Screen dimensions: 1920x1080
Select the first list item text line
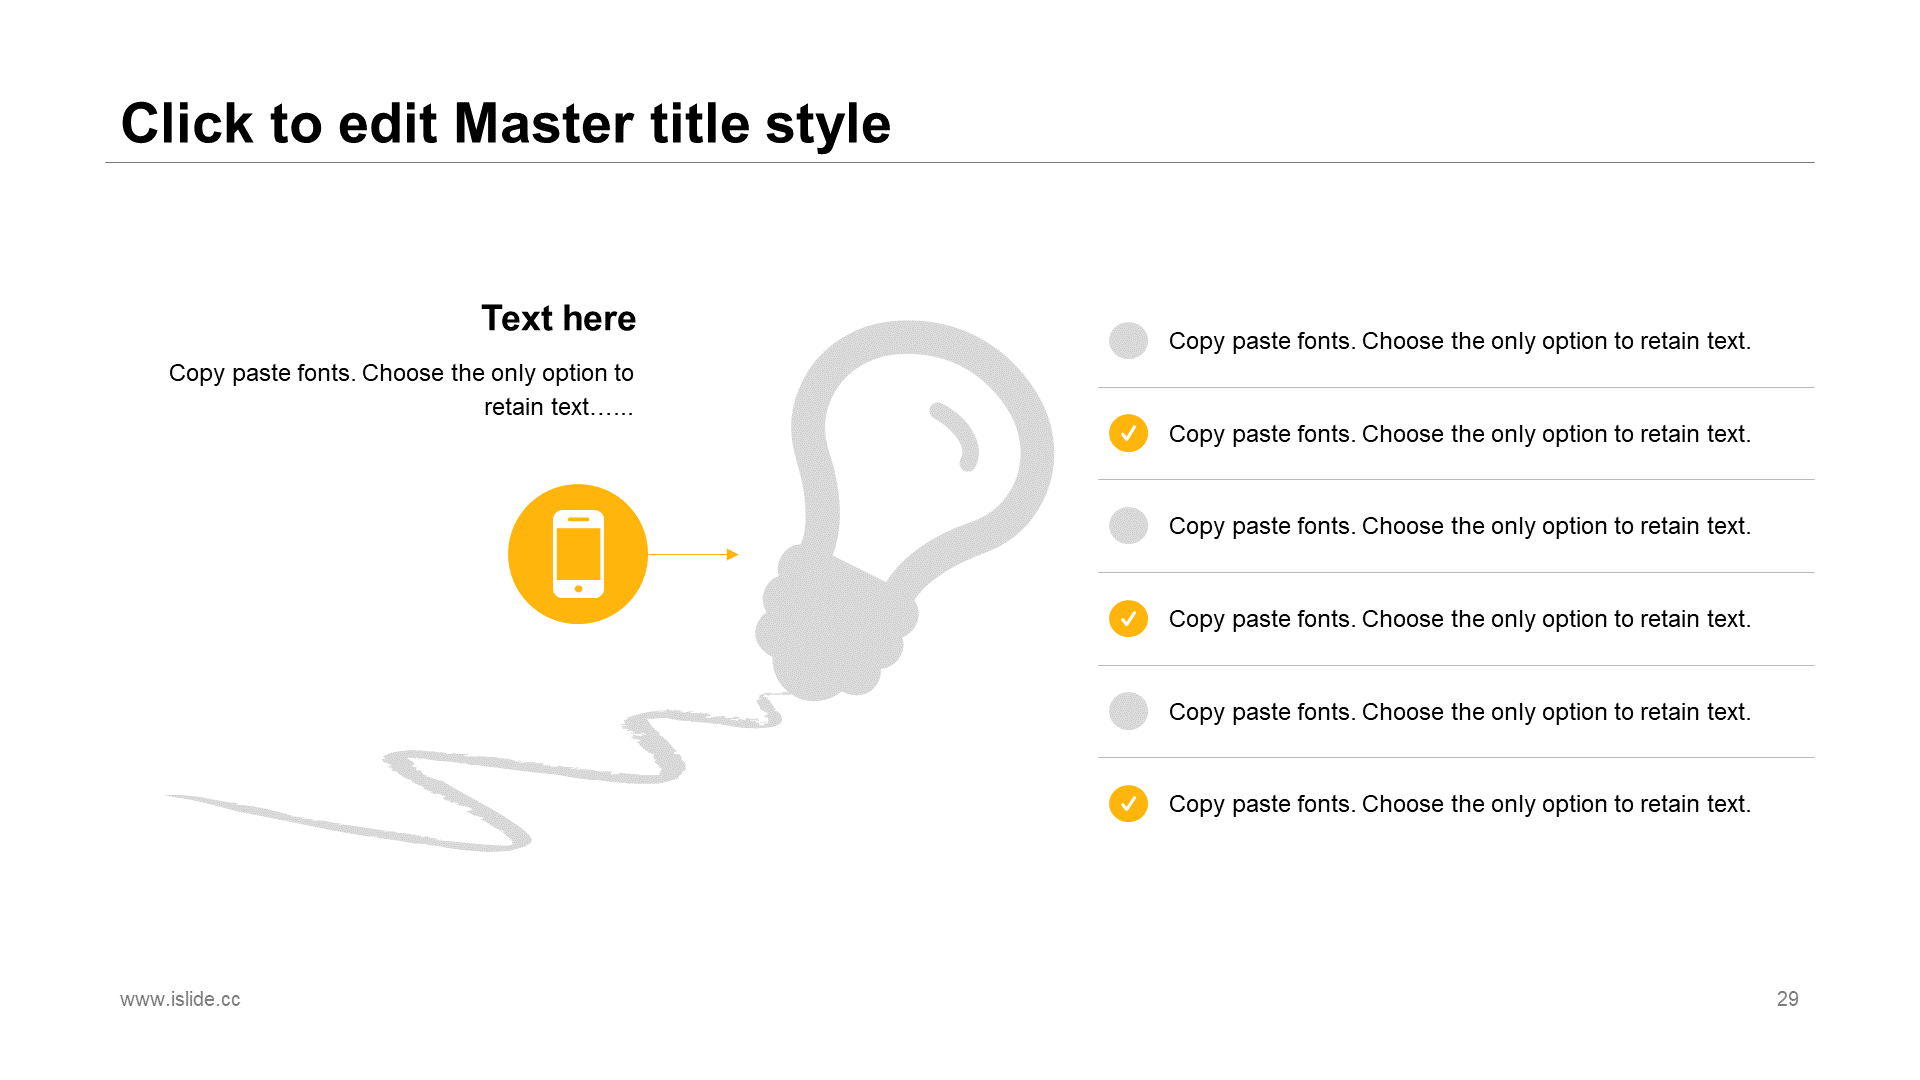1459,341
